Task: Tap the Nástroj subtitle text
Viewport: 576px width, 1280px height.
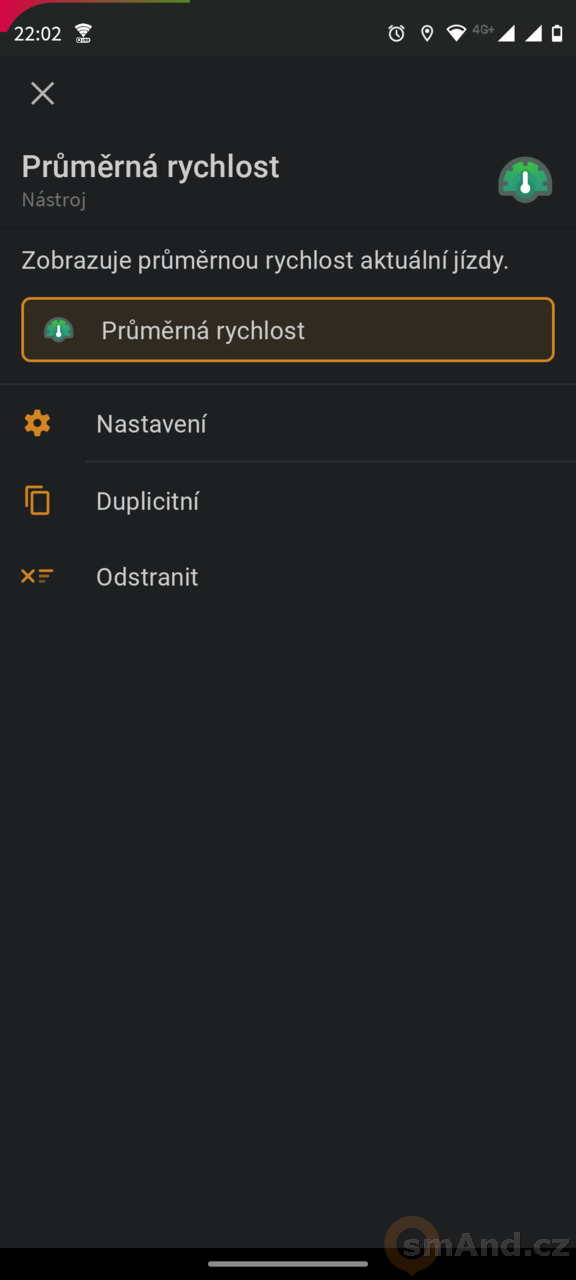Action: (54, 200)
